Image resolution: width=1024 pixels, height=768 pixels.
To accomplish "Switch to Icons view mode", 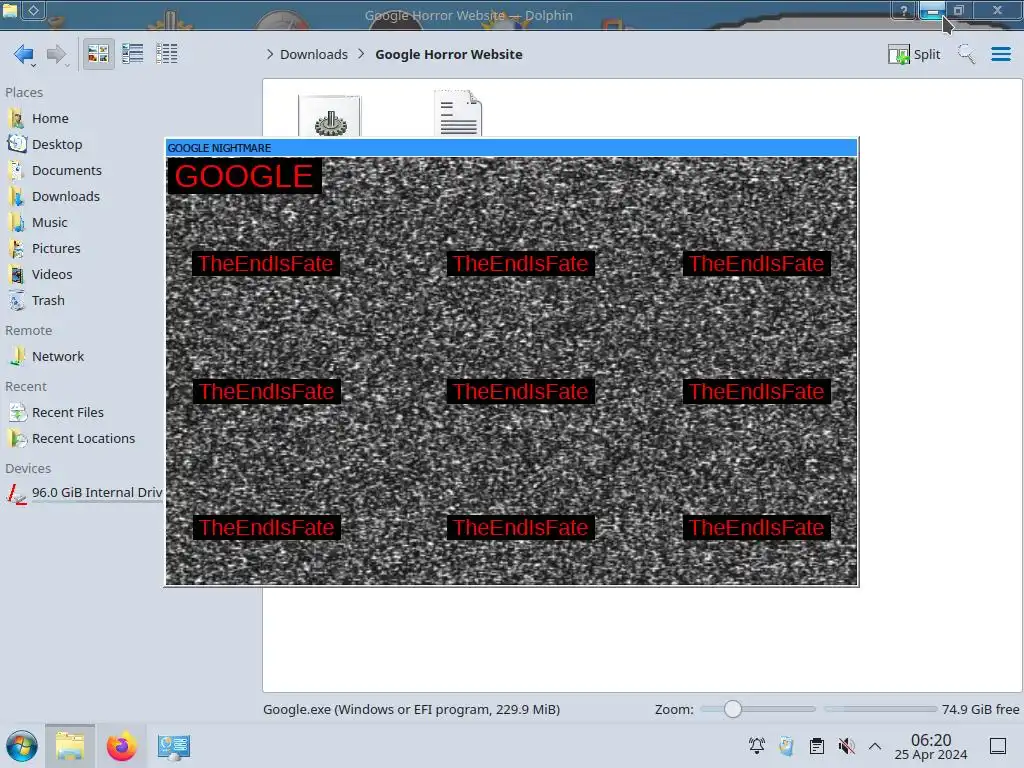I will [x=98, y=54].
